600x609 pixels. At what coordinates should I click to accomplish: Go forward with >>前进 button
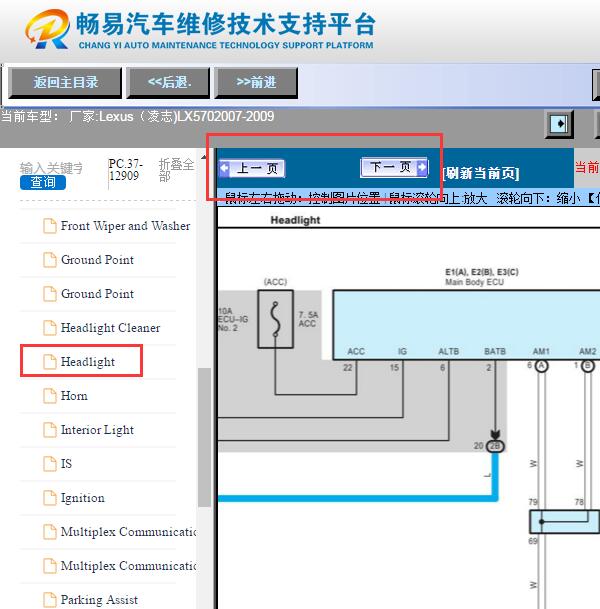[256, 82]
